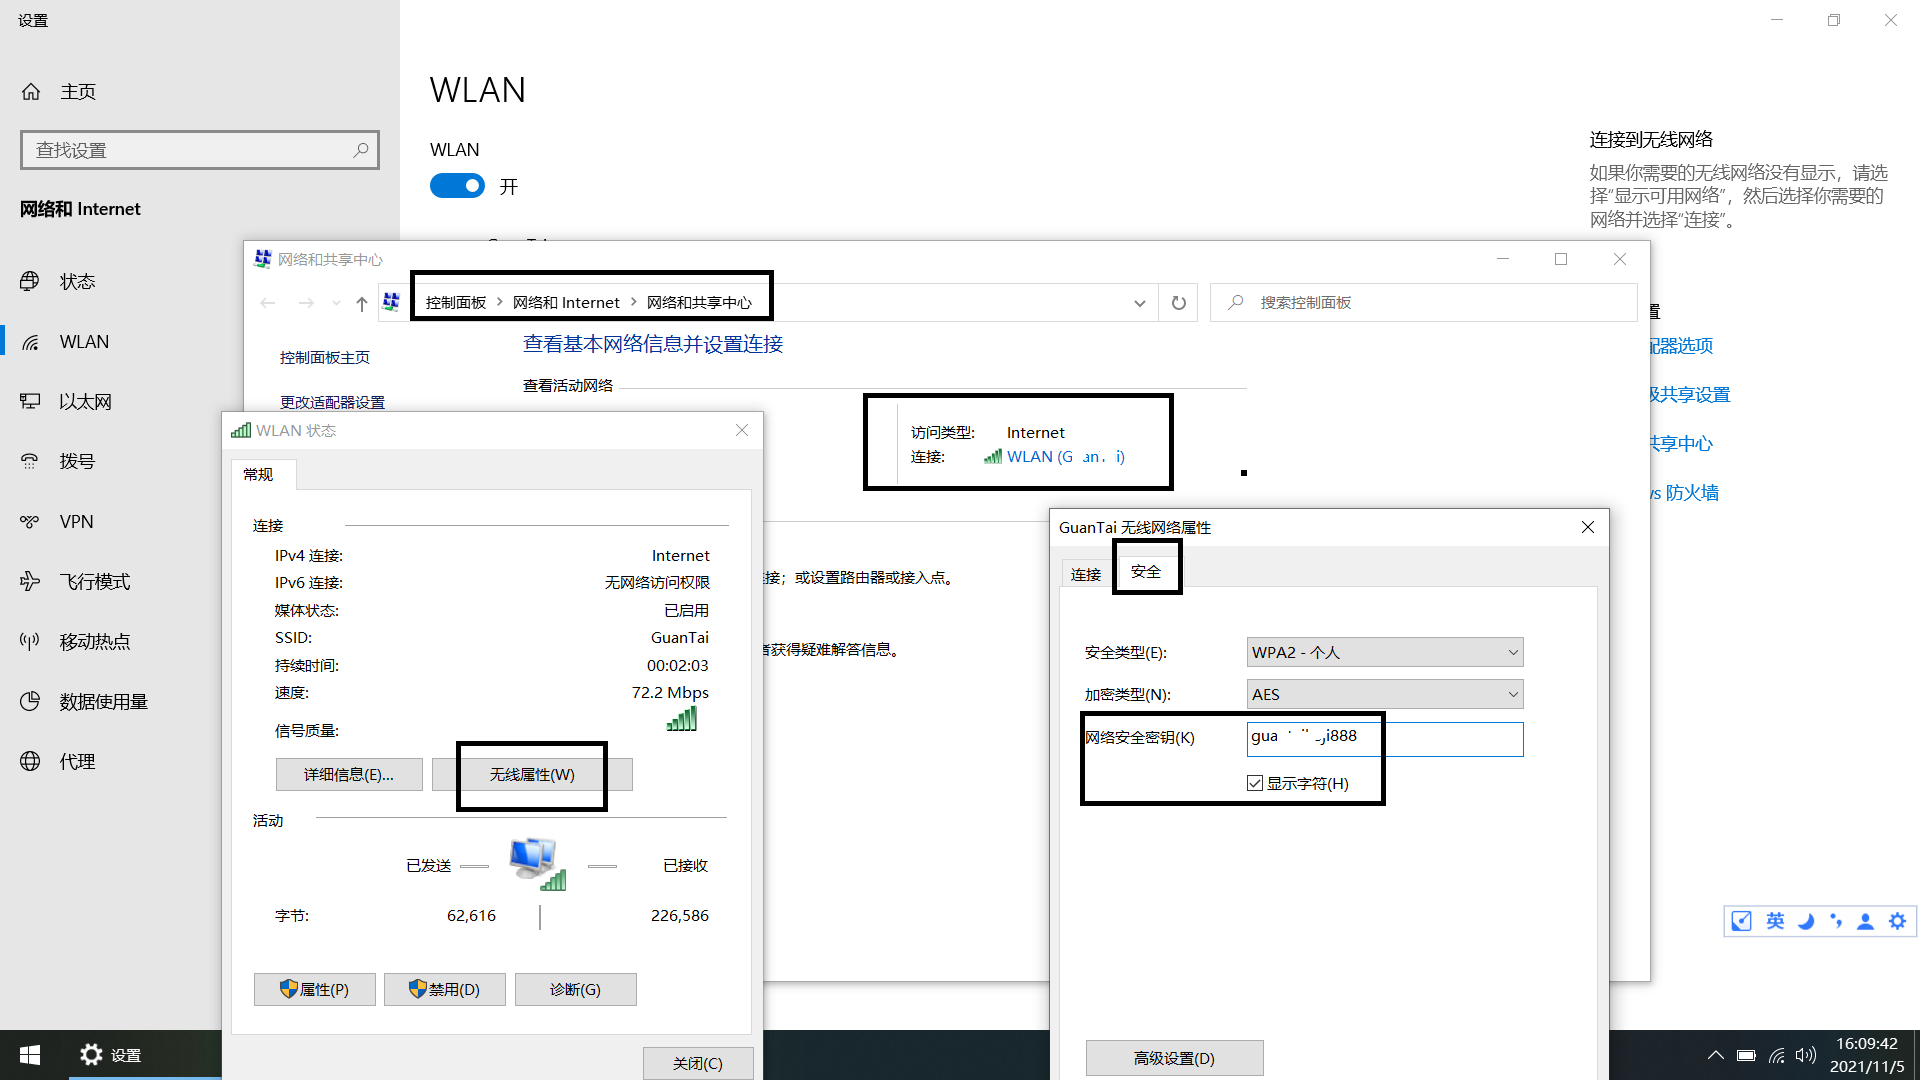Turn off the WLAN toggle switch
Image resolution: width=1920 pixels, height=1080 pixels.
pyautogui.click(x=457, y=186)
